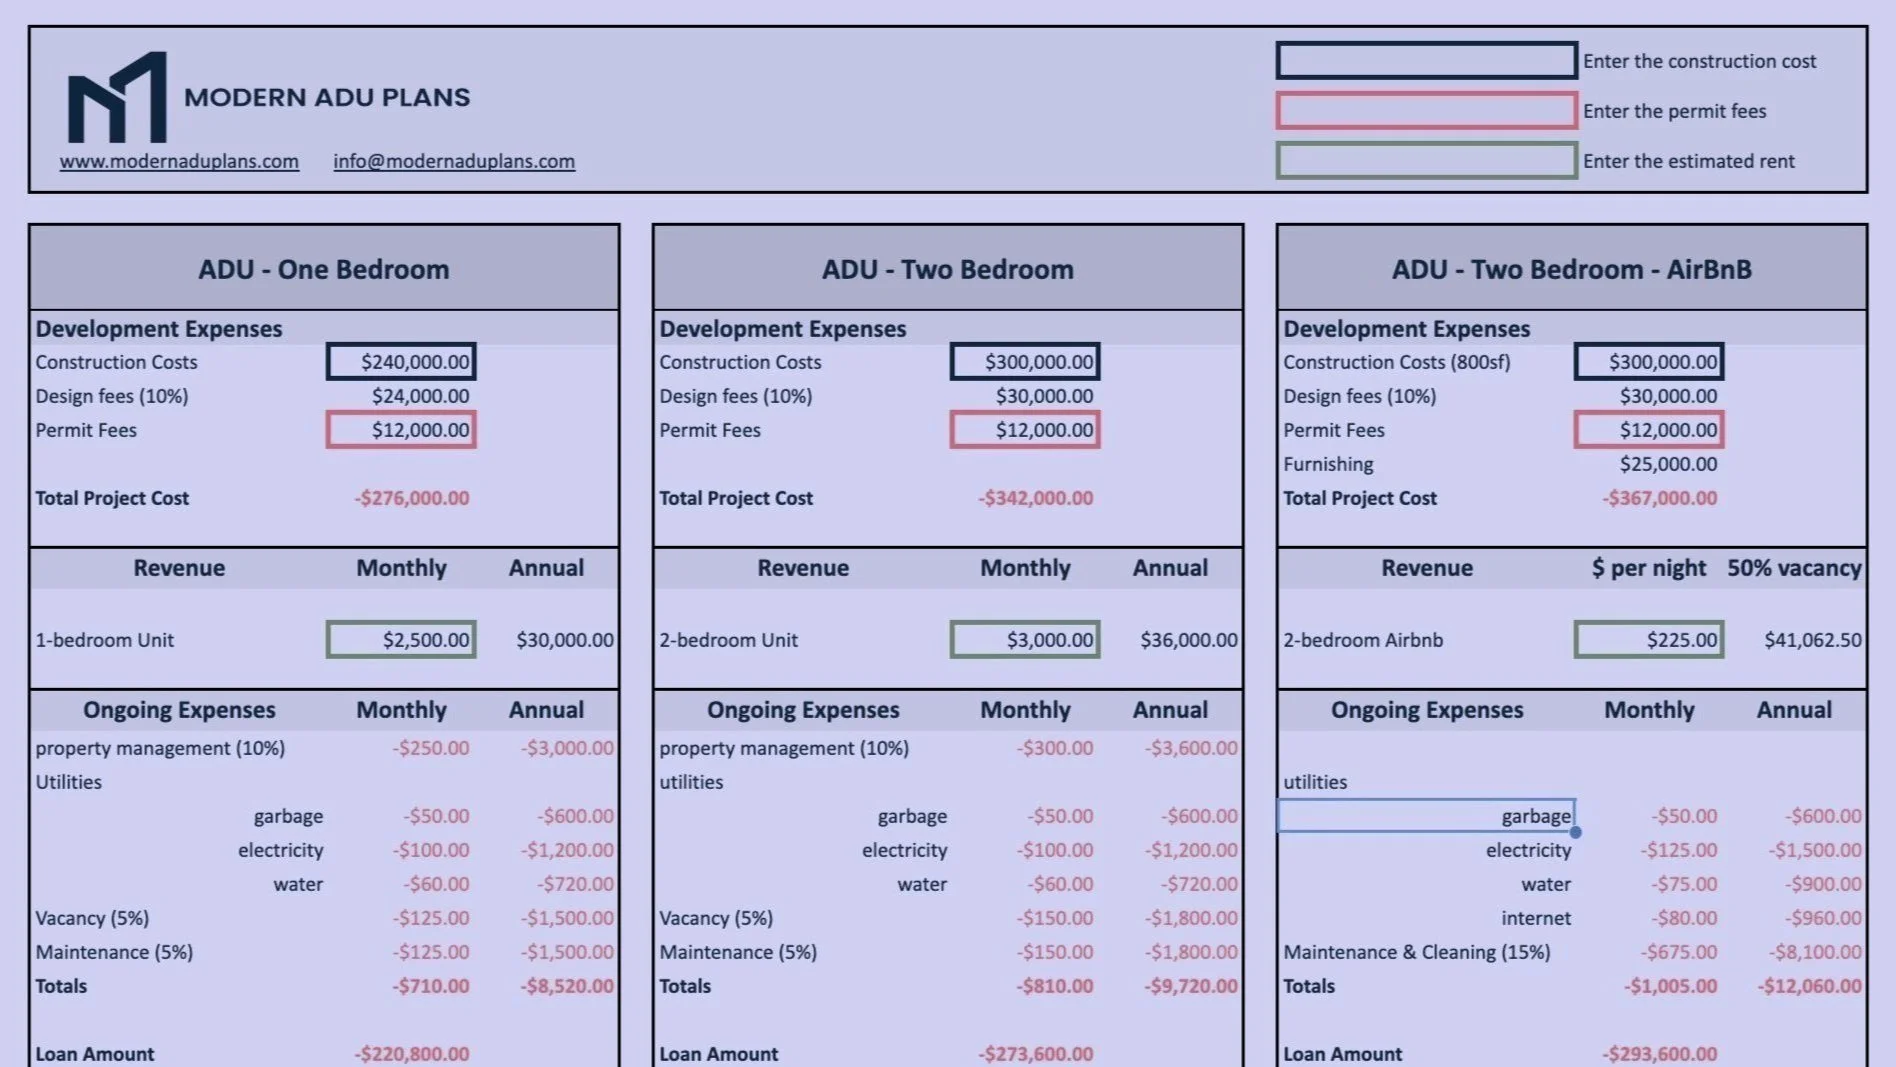Click One Bedroom total project cost -$276,000.00
Image resolution: width=1896 pixels, height=1067 pixels.
point(411,498)
